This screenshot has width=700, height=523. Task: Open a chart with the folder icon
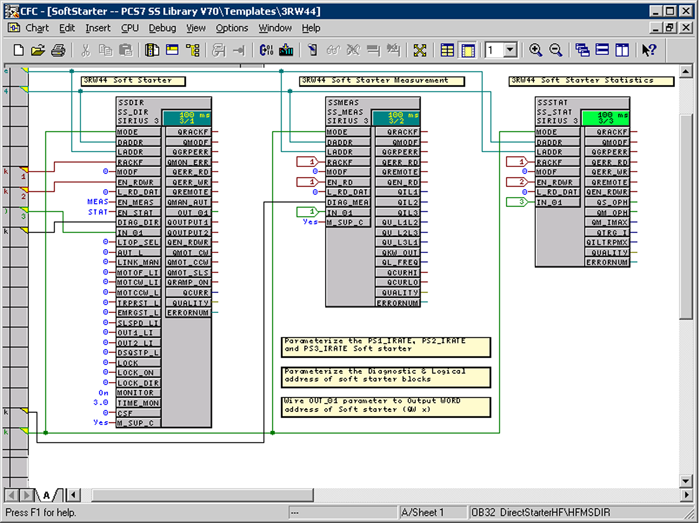37,49
